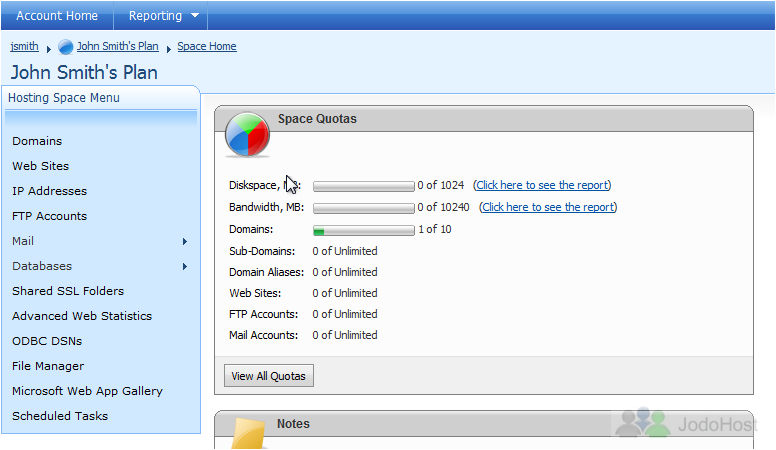
Task: Click the Domain Aliases quota label
Action: point(266,272)
